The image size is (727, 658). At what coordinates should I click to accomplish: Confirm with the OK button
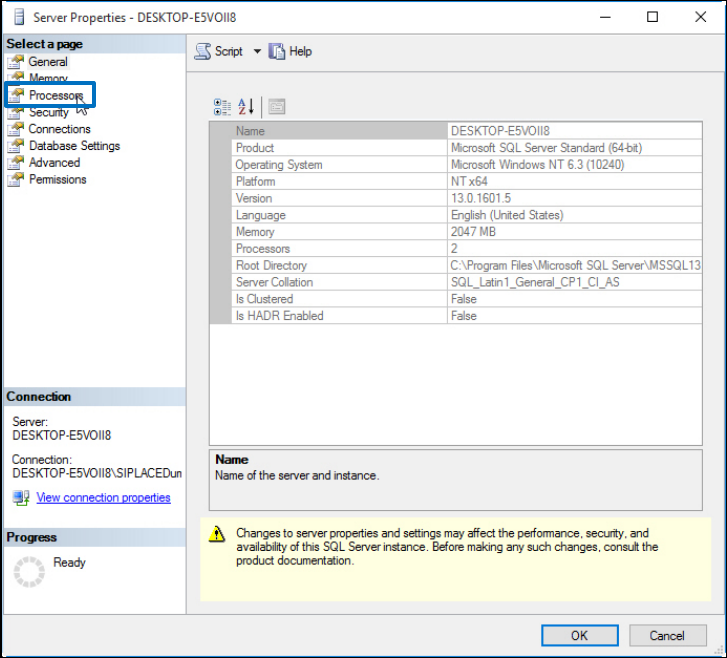[x=580, y=635]
